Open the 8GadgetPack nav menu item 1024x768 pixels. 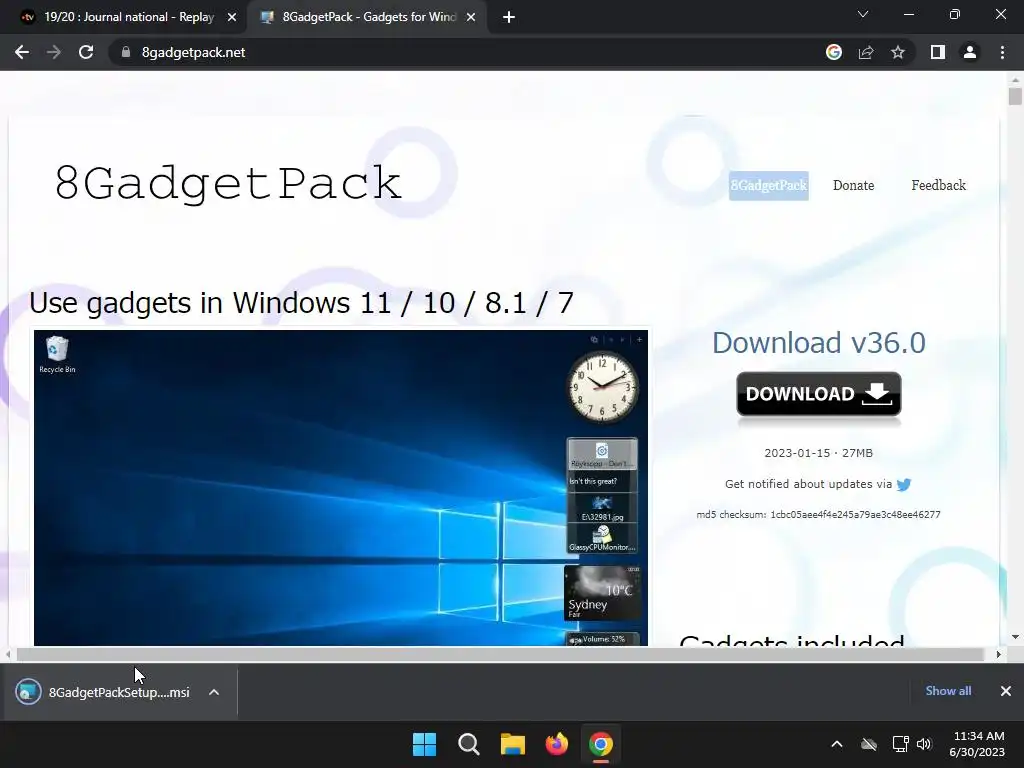[769, 185]
